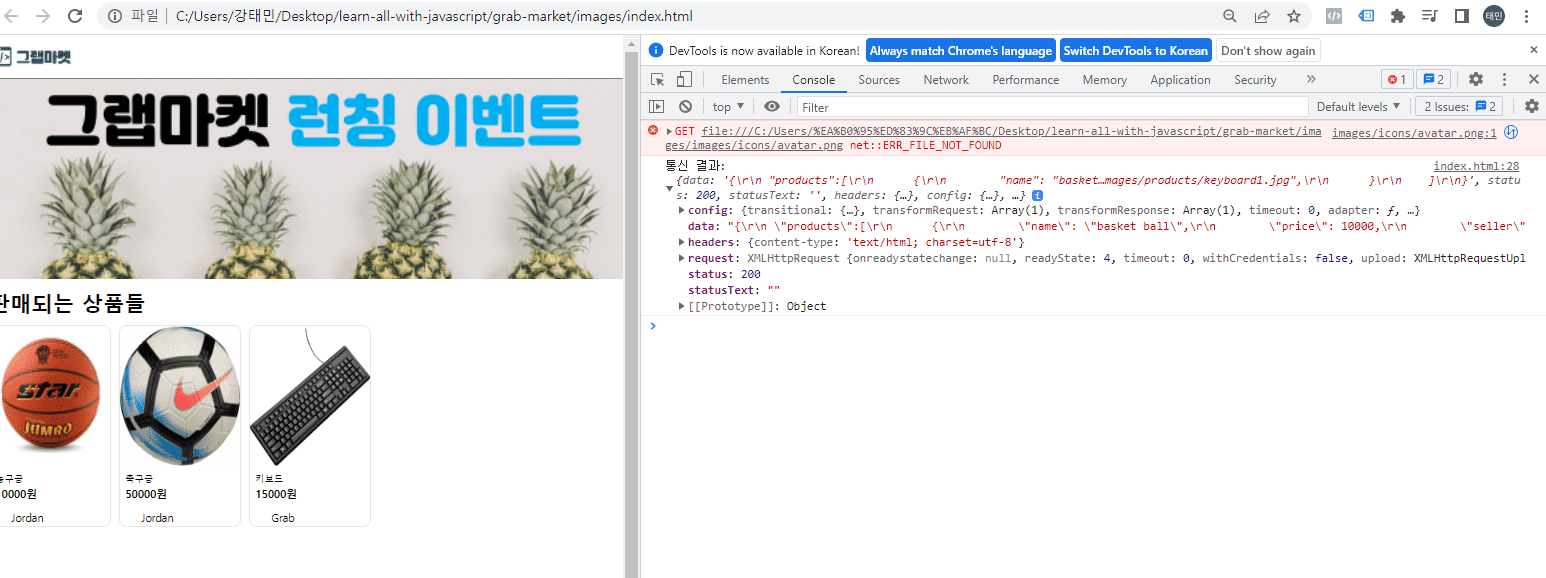The width and height of the screenshot is (1546, 578).
Task: Click the blue messages badge showing 2
Action: [x=1434, y=79]
